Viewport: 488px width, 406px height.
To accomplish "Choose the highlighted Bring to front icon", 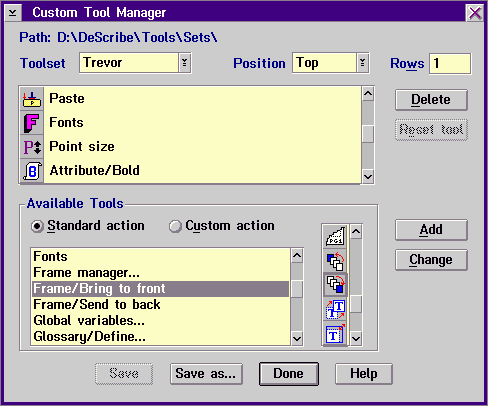I will coord(335,284).
